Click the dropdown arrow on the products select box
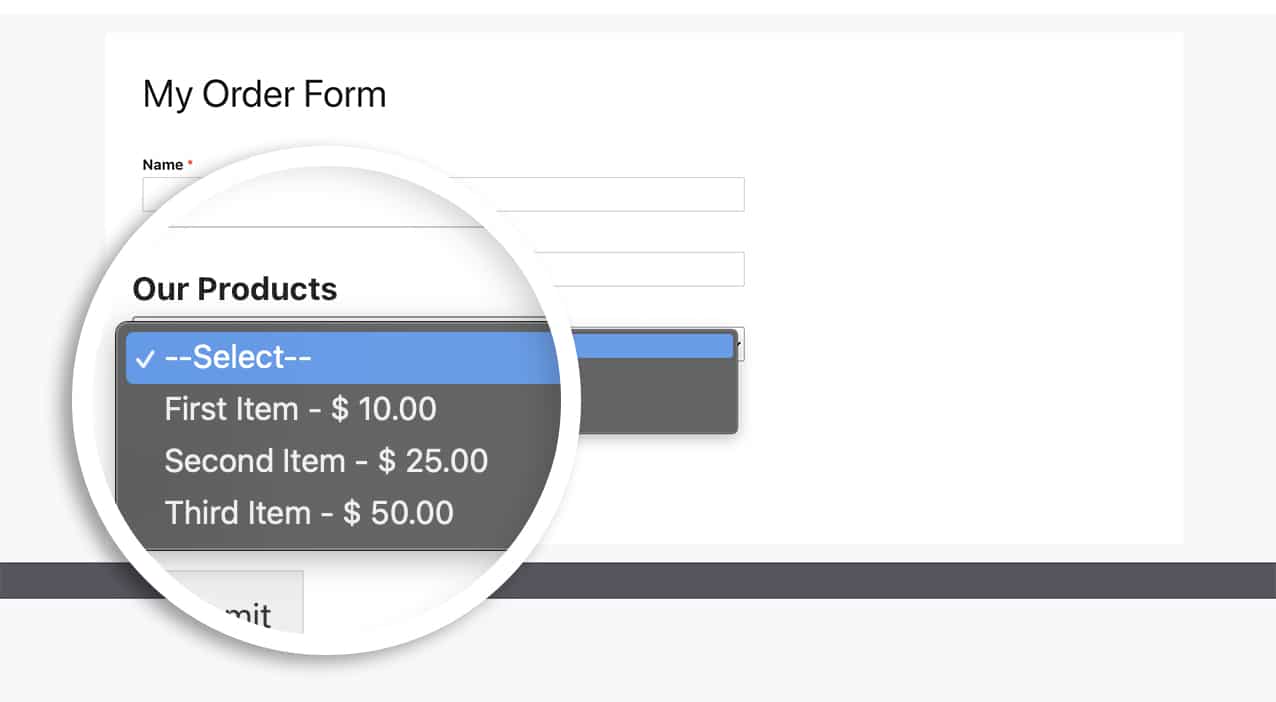Image resolution: width=1276 pixels, height=702 pixels. click(x=740, y=343)
